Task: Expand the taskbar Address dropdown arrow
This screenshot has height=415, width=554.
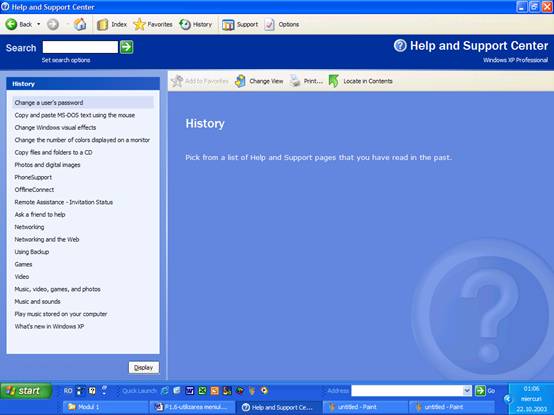Action: pyautogui.click(x=467, y=391)
